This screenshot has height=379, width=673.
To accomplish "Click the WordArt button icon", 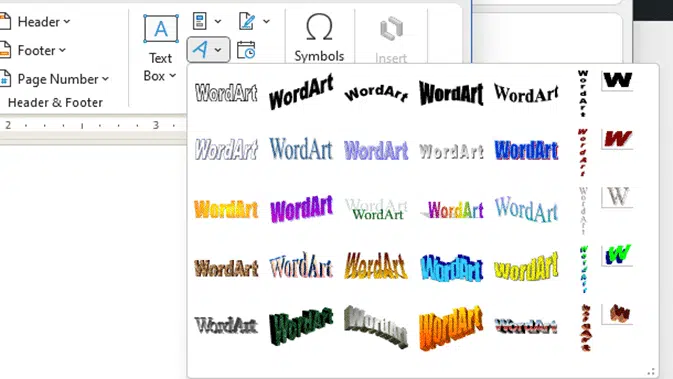I will coord(200,50).
